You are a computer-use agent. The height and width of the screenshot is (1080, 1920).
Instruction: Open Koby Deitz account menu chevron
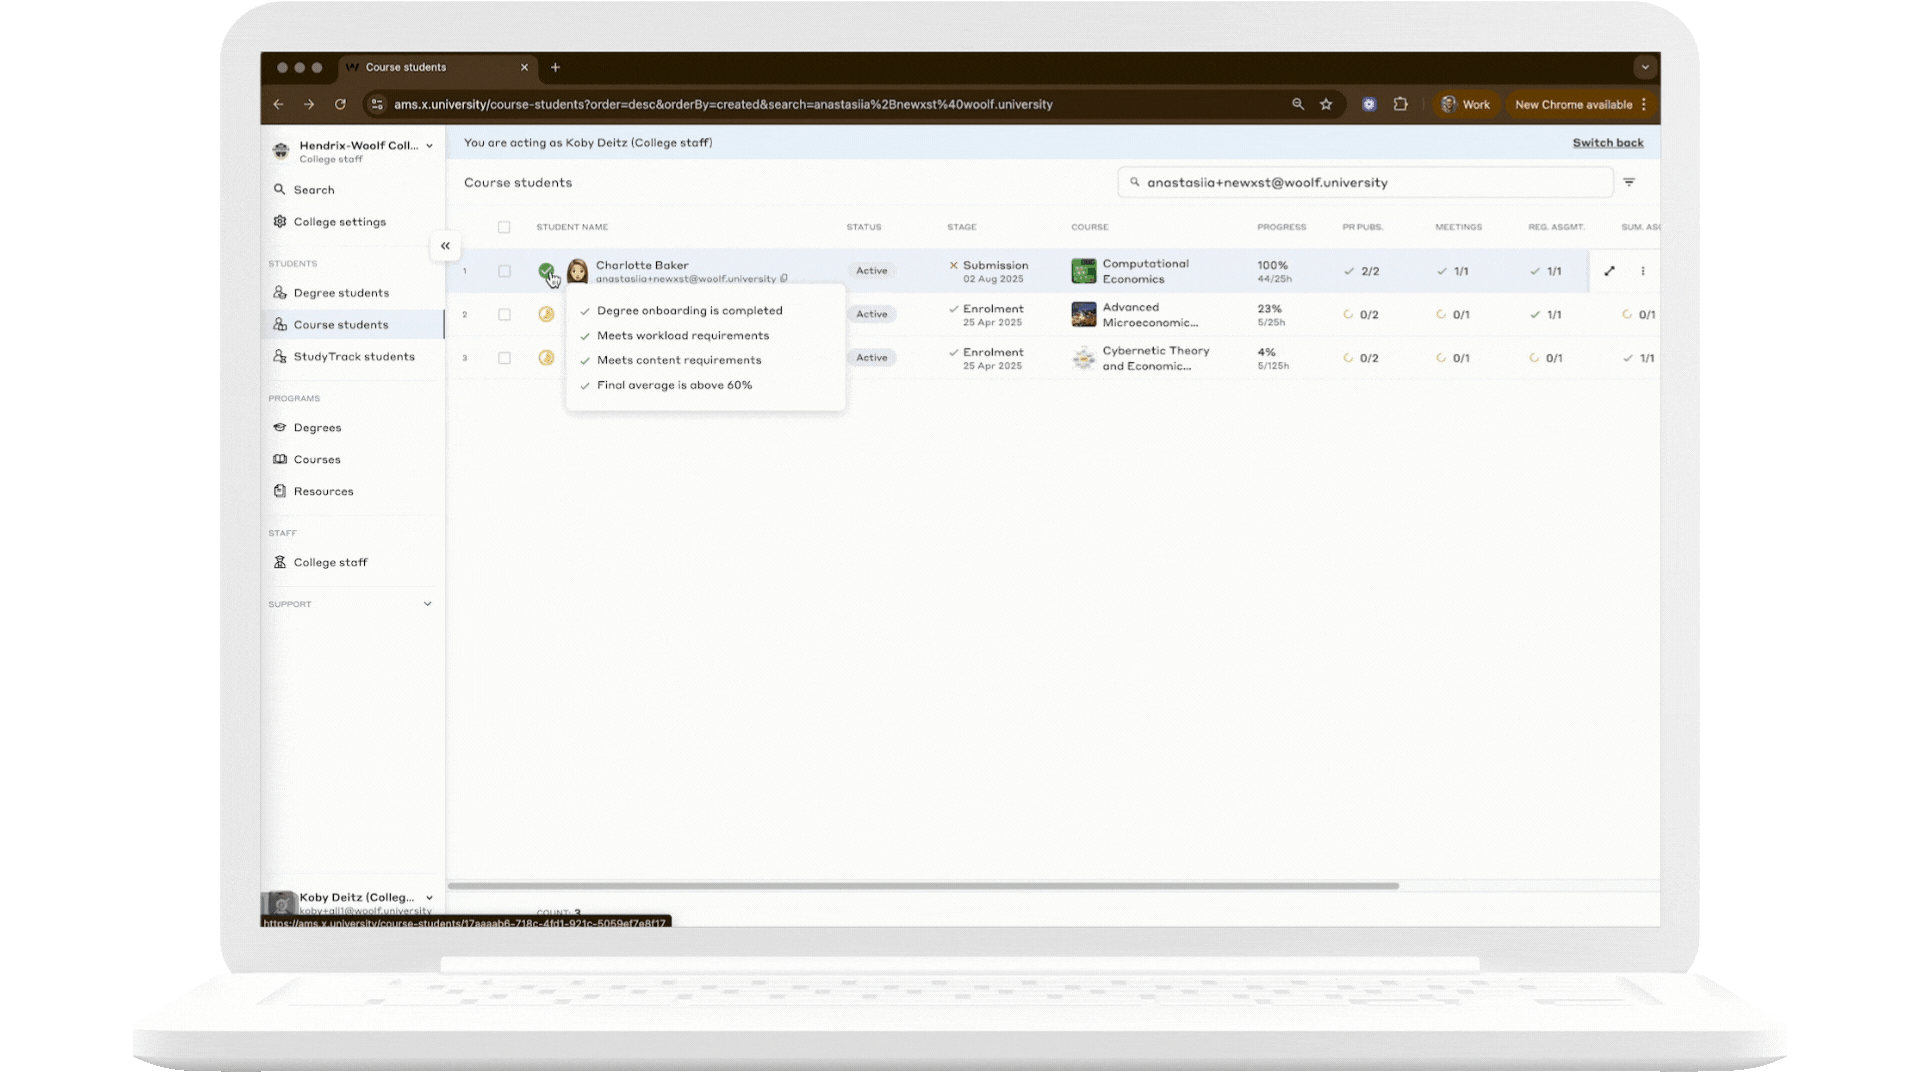click(429, 898)
